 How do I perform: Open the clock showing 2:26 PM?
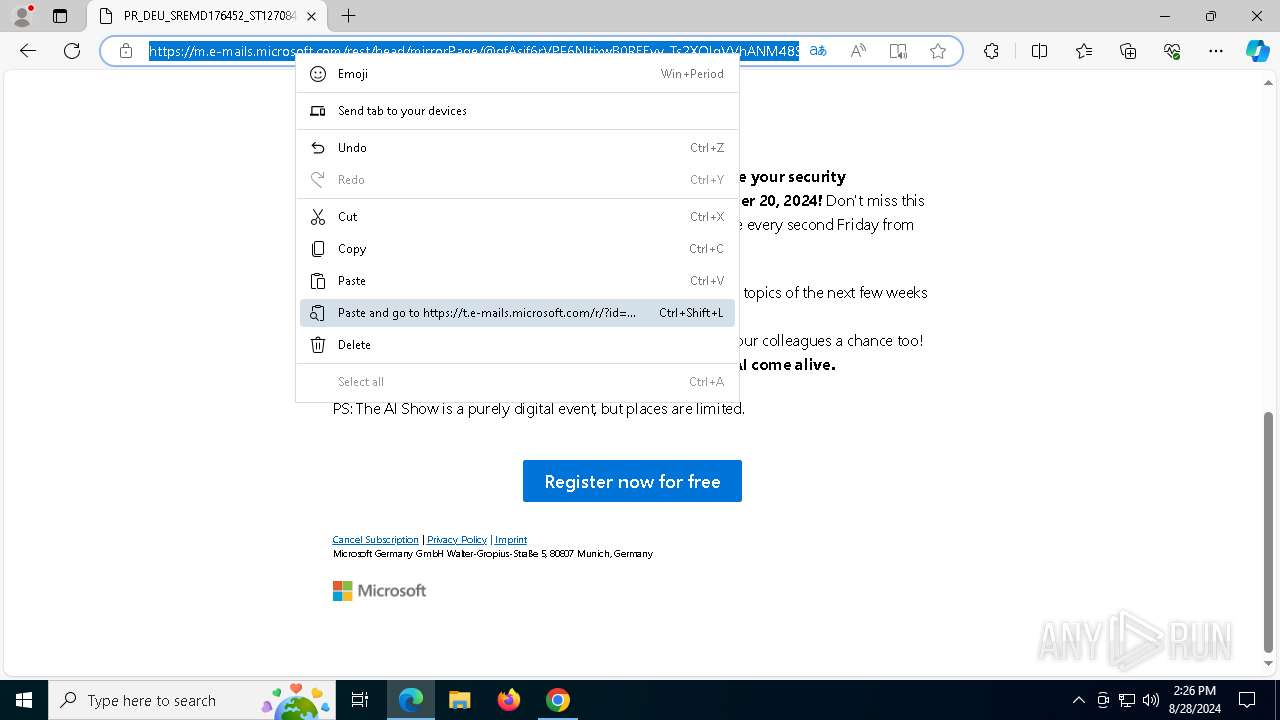[x=1194, y=700]
